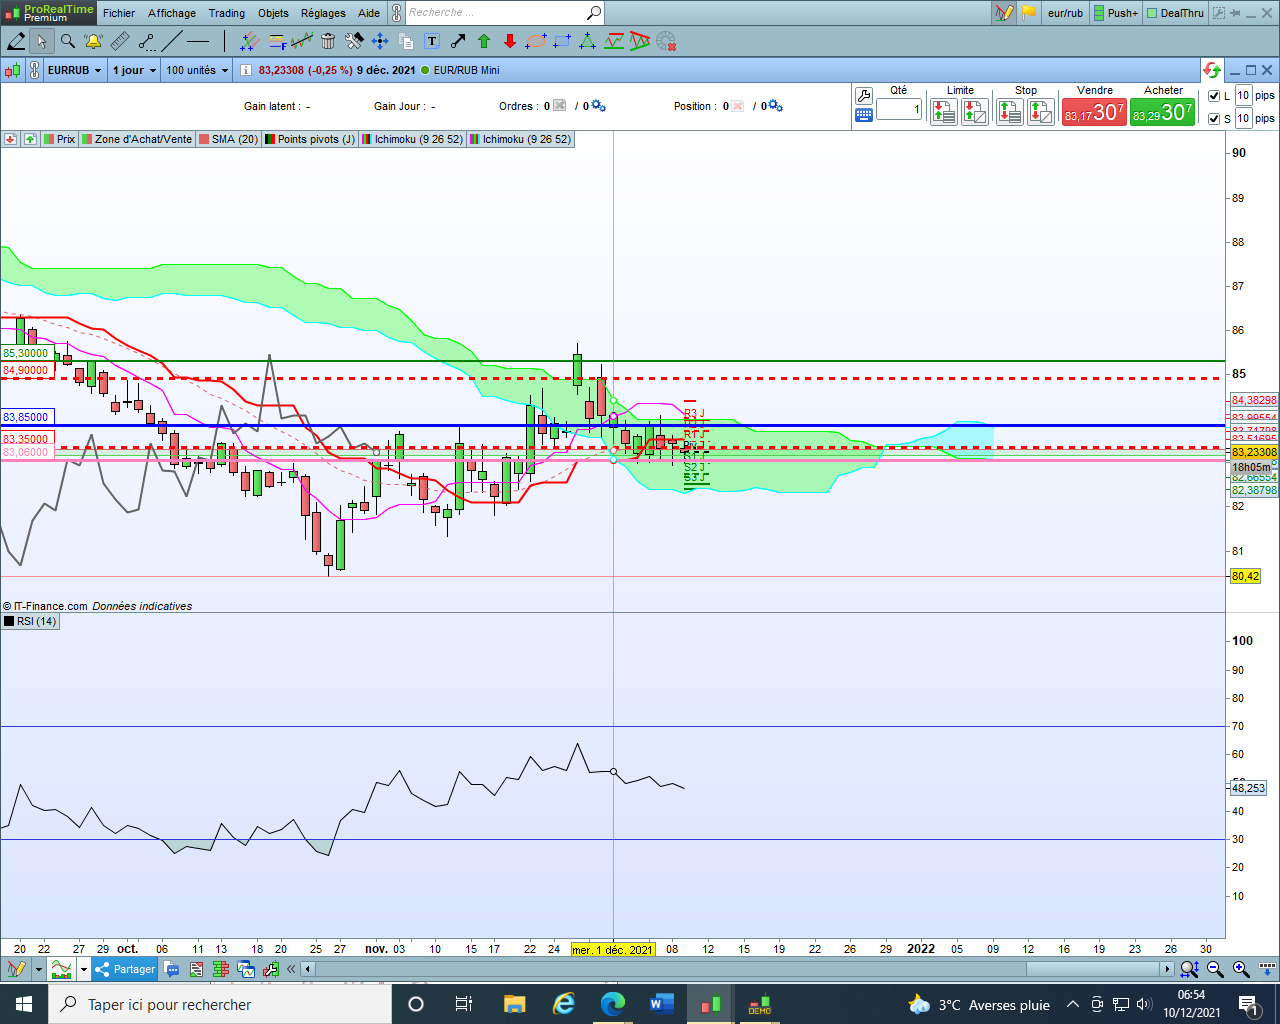This screenshot has width=1280, height=1024.
Task: Select the ruler measuring tool
Action: [x=120, y=41]
